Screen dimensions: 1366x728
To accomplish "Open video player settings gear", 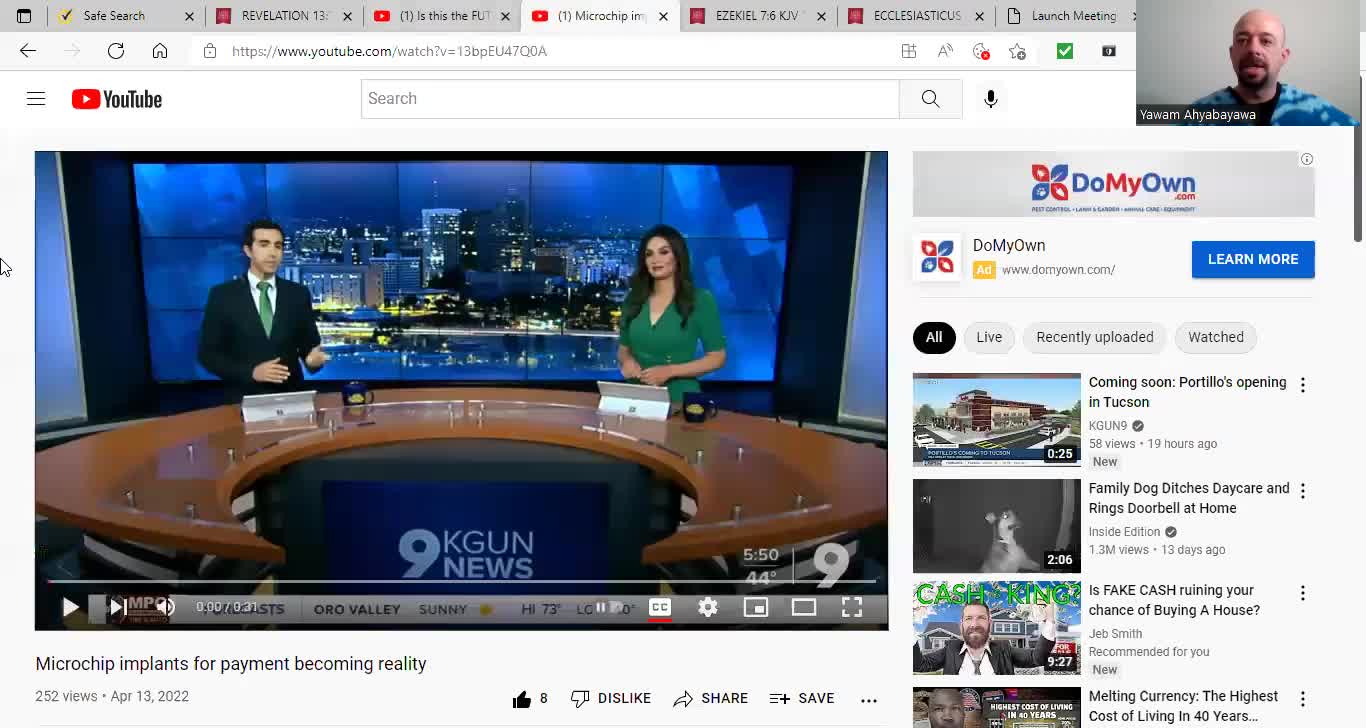I will coord(708,607).
